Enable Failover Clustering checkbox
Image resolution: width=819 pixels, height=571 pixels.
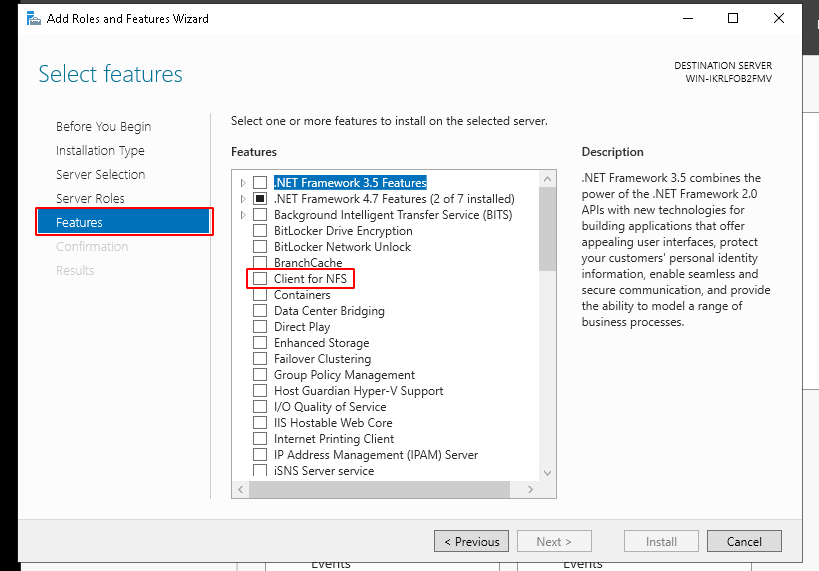[260, 359]
